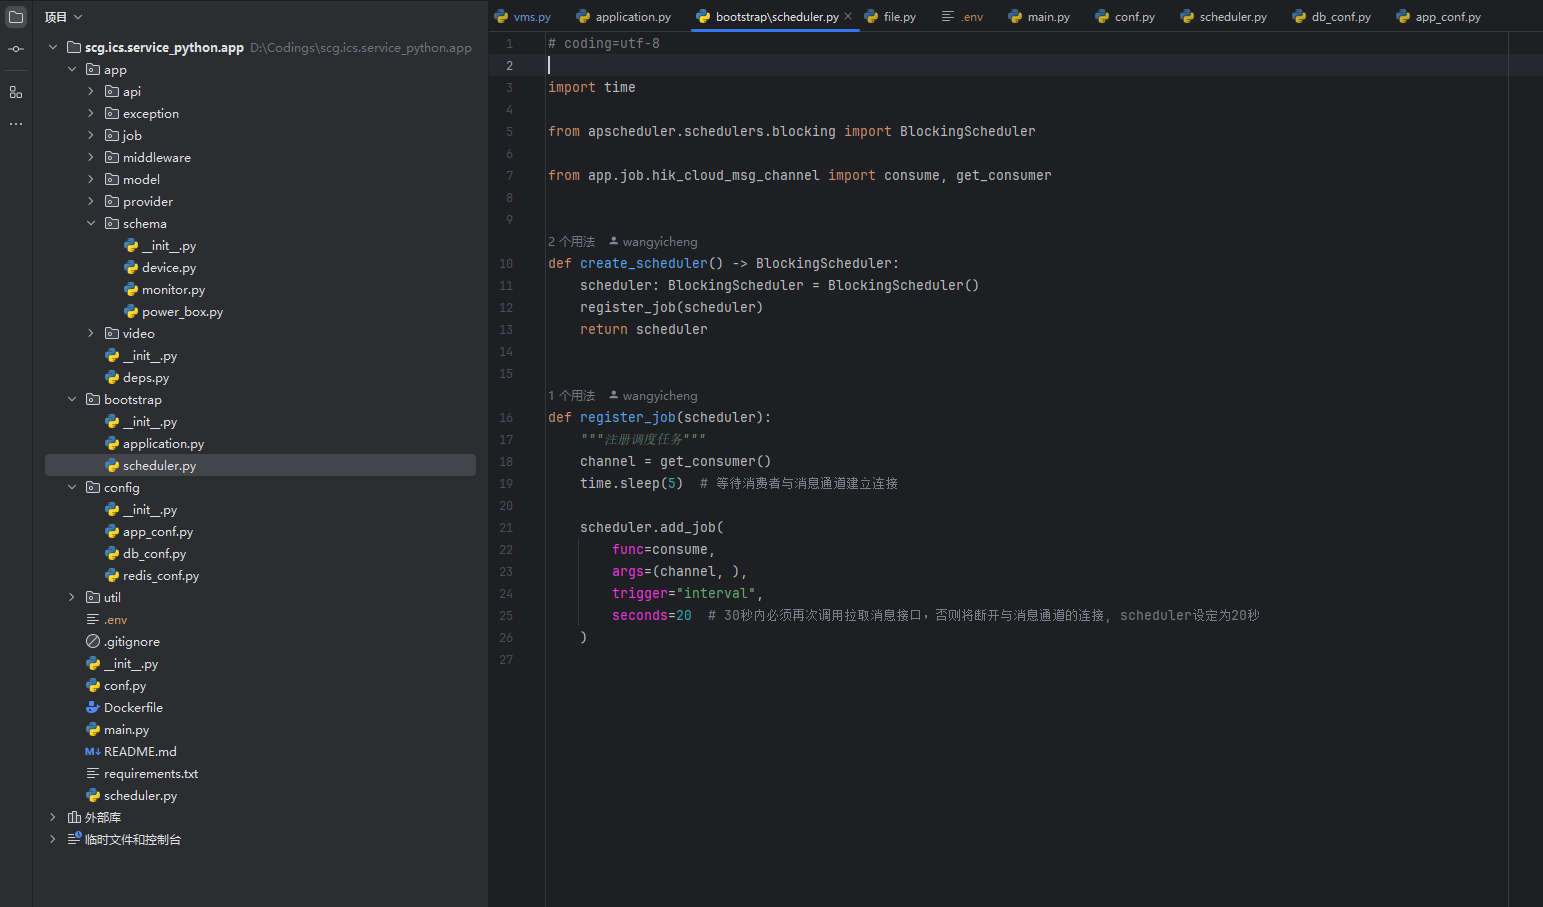The width and height of the screenshot is (1543, 907).
Task: Click the '1 个用法' usages hint
Action: (571, 395)
